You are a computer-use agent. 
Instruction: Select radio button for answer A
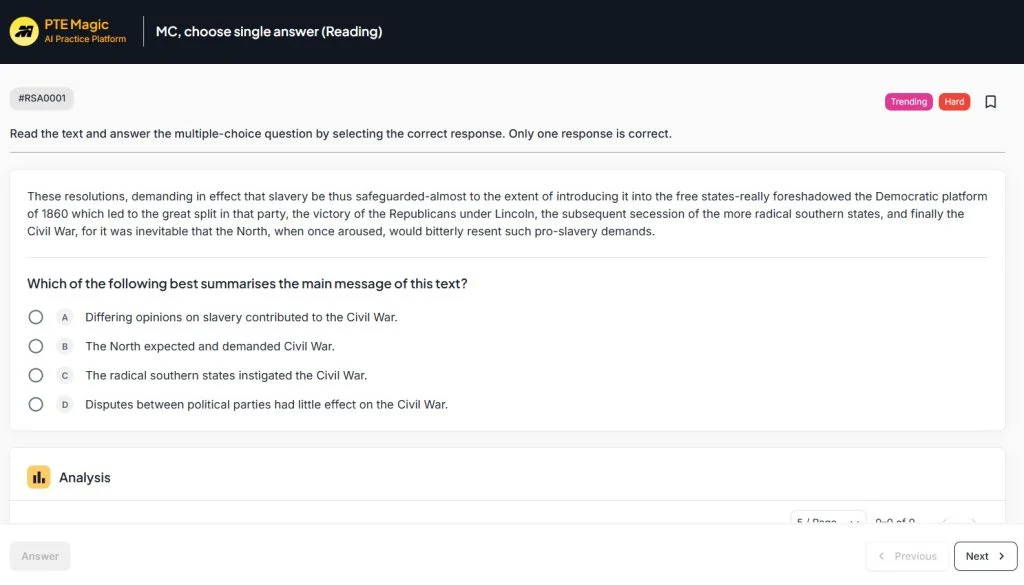[x=36, y=317]
